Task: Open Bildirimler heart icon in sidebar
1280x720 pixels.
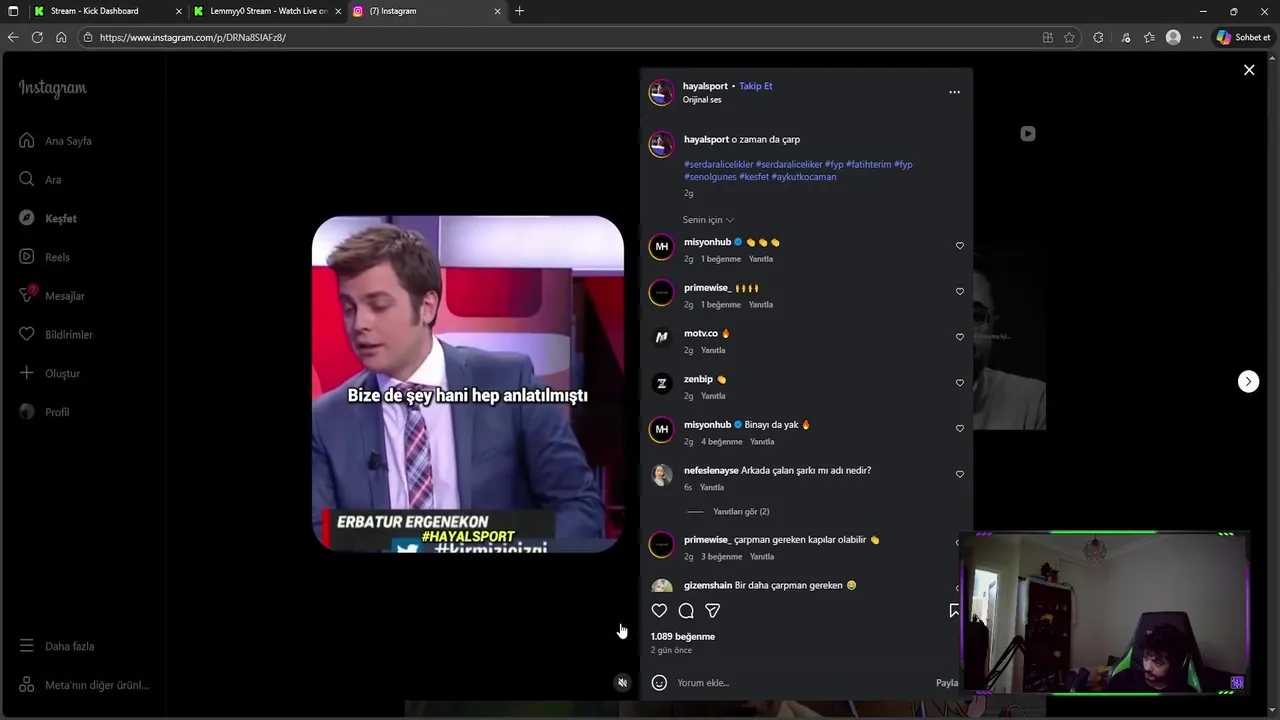Action: click(27, 334)
